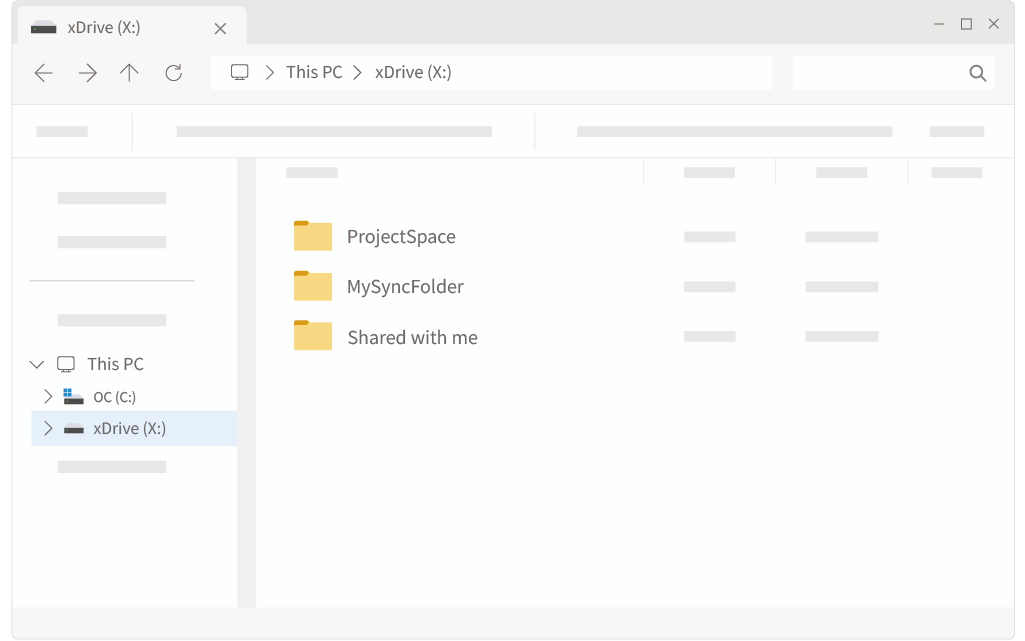Image resolution: width=1025 pixels, height=641 pixels.
Task: Select the MySyncFolder folder icon
Action: coord(312,286)
